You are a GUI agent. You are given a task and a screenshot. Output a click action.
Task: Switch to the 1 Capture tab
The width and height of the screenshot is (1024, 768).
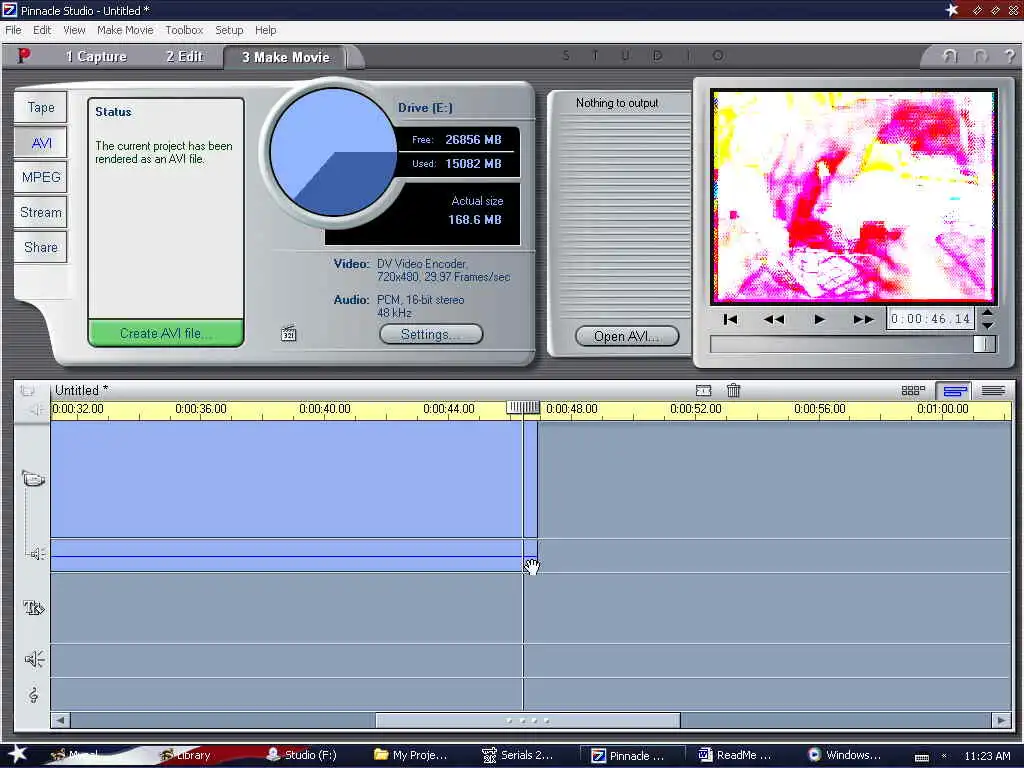[x=96, y=57]
